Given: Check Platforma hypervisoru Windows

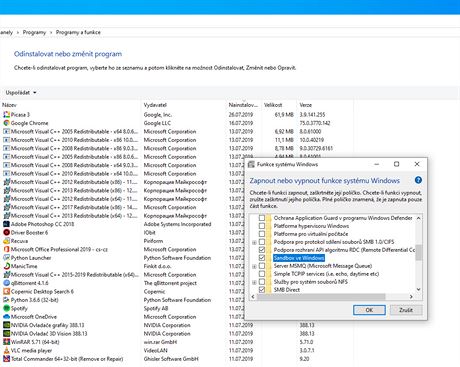Looking at the screenshot, I should [x=262, y=226].
